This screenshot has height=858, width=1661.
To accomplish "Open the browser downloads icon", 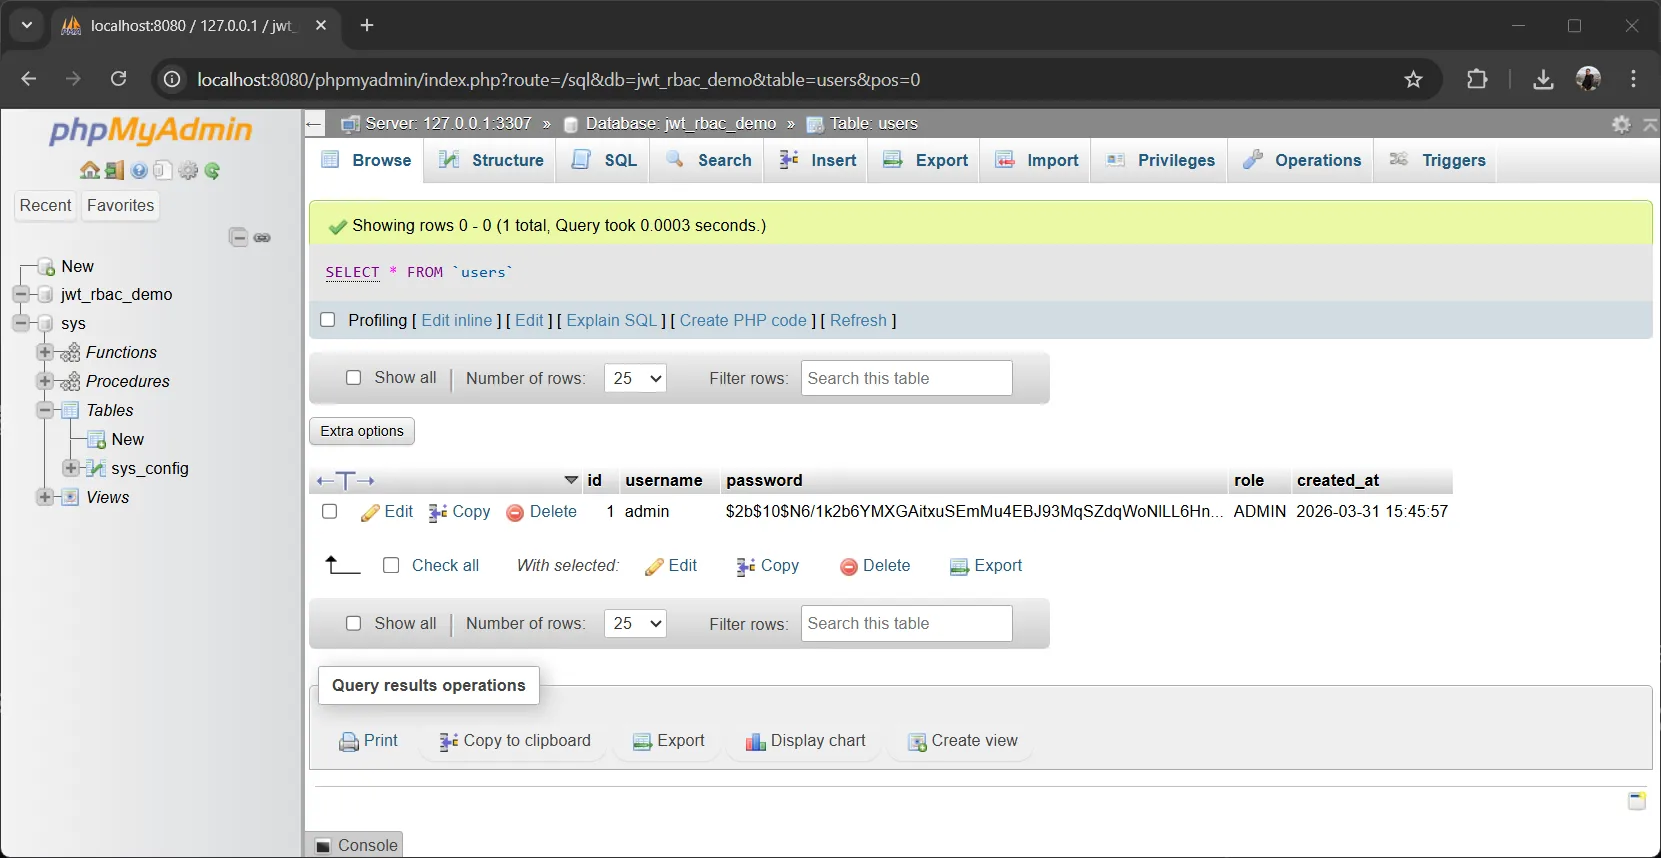I will [1543, 79].
